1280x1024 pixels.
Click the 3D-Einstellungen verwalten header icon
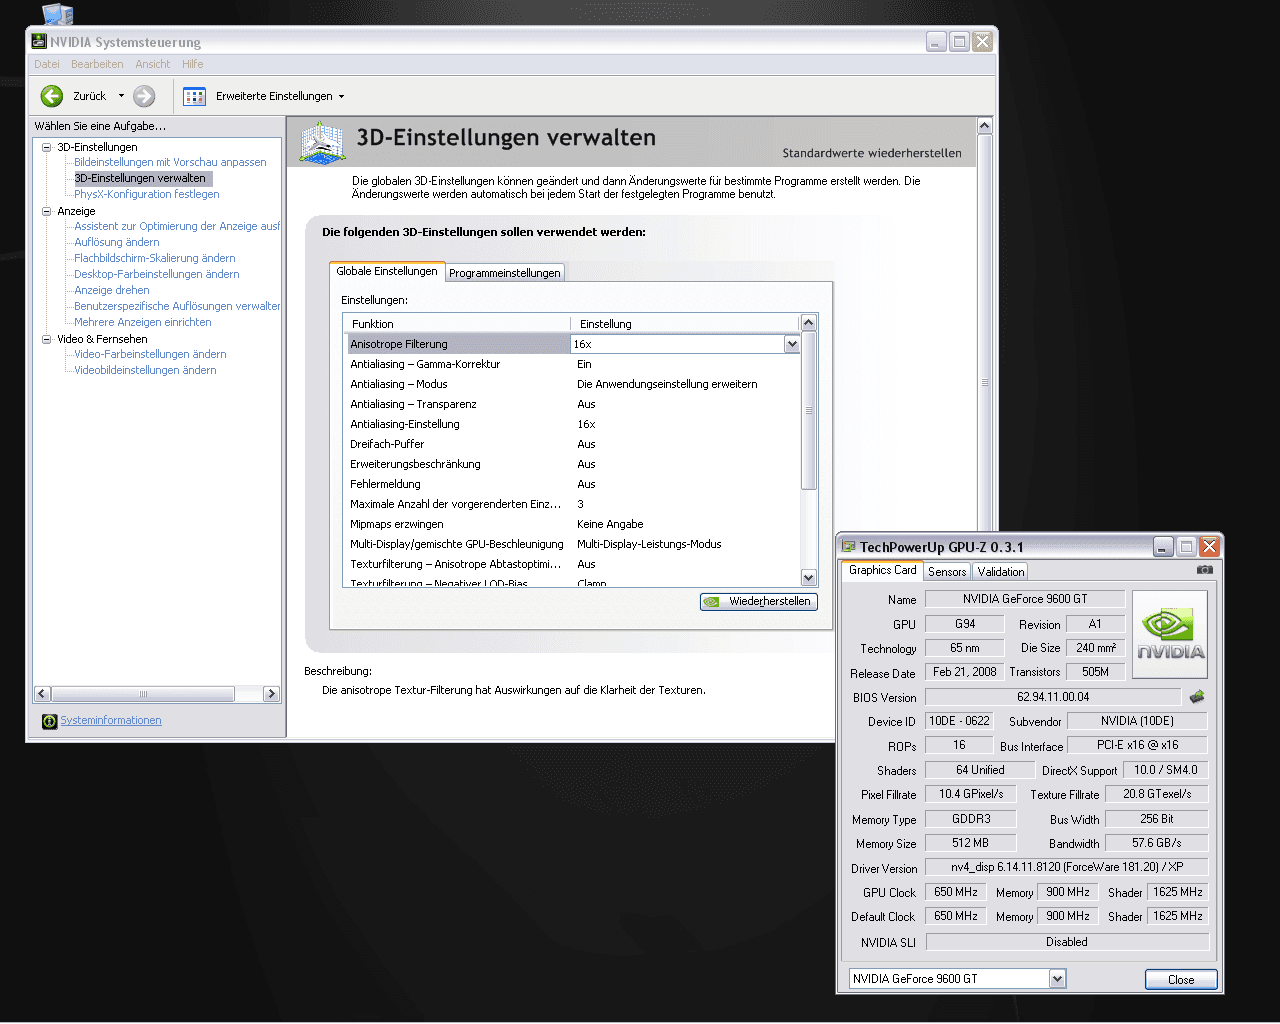(322, 143)
